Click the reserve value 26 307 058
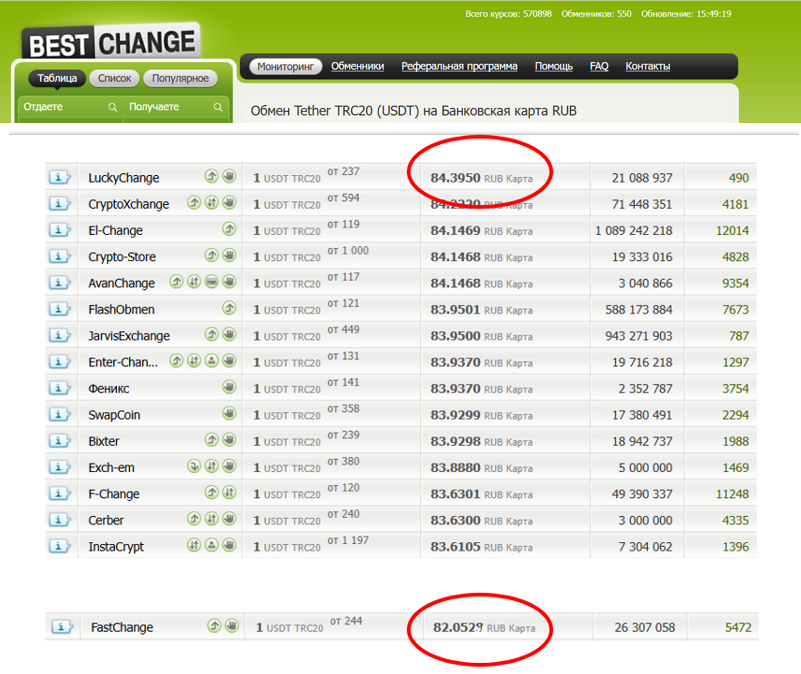 point(645,627)
